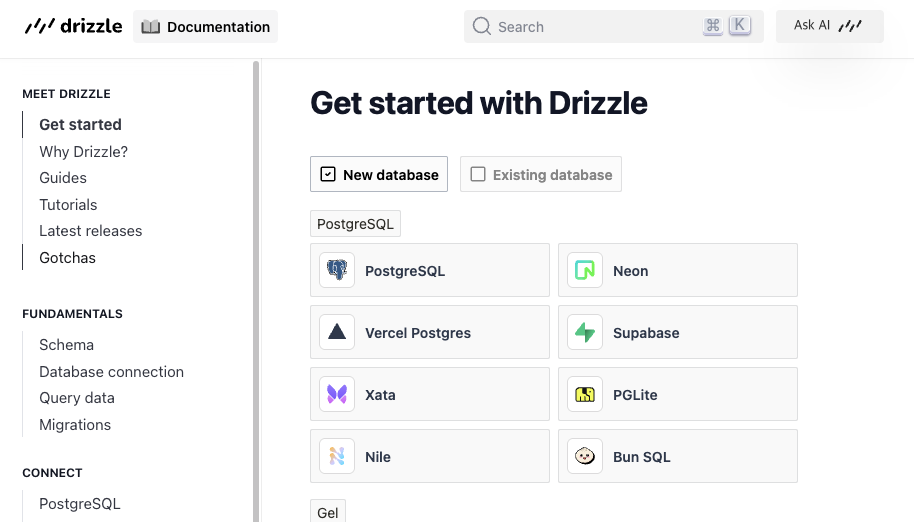The width and height of the screenshot is (914, 522).
Task: Open PostgreSQL under Connect section
Action: coord(80,504)
